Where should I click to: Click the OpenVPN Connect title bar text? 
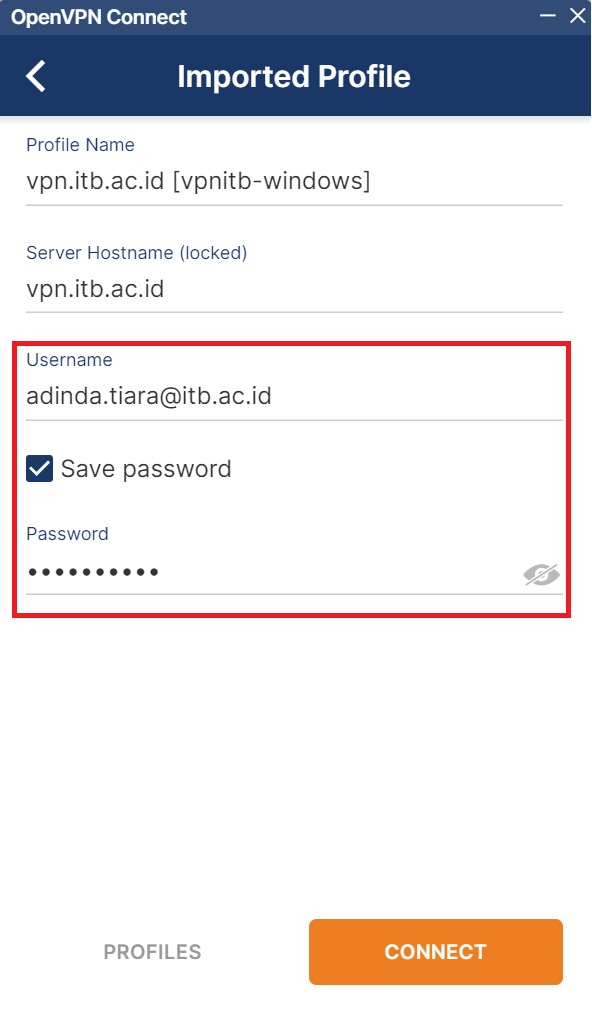pyautogui.click(x=99, y=17)
